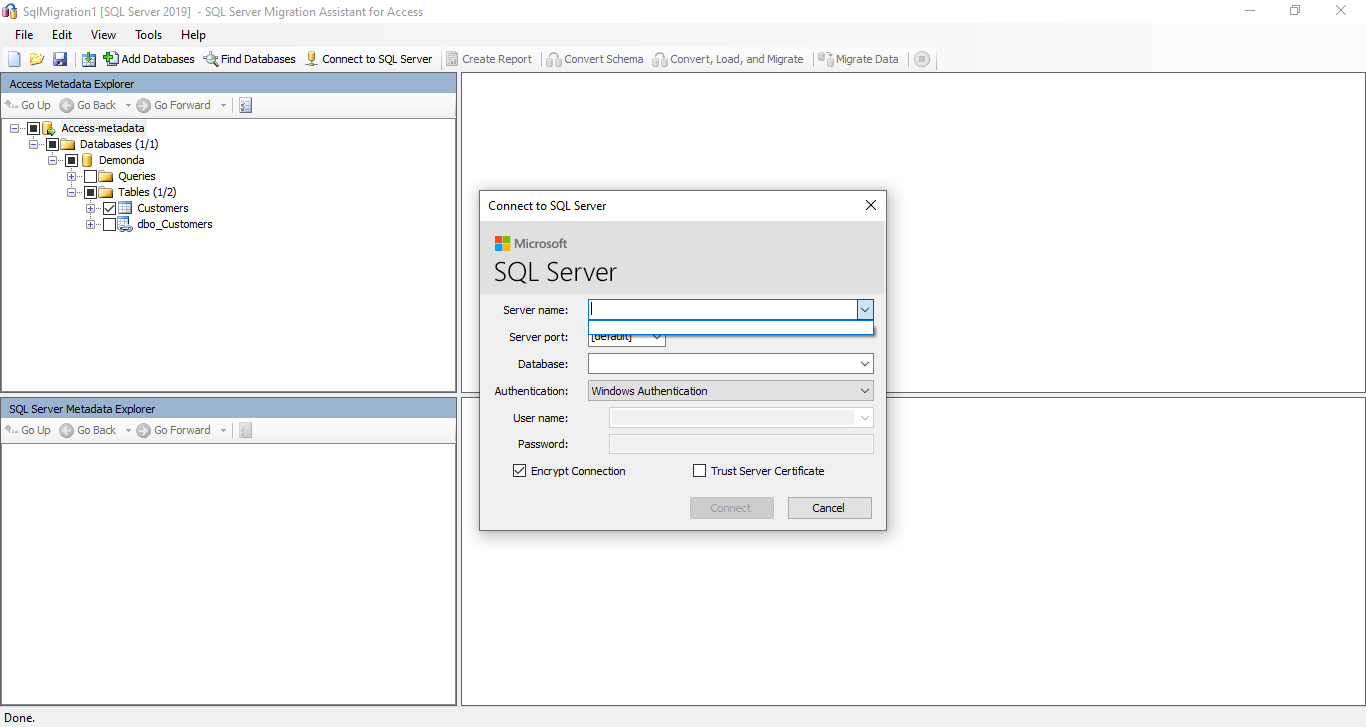Open Go Back history dropdown arrow in Access Explorer
This screenshot has height=727, width=1366.
click(x=128, y=105)
